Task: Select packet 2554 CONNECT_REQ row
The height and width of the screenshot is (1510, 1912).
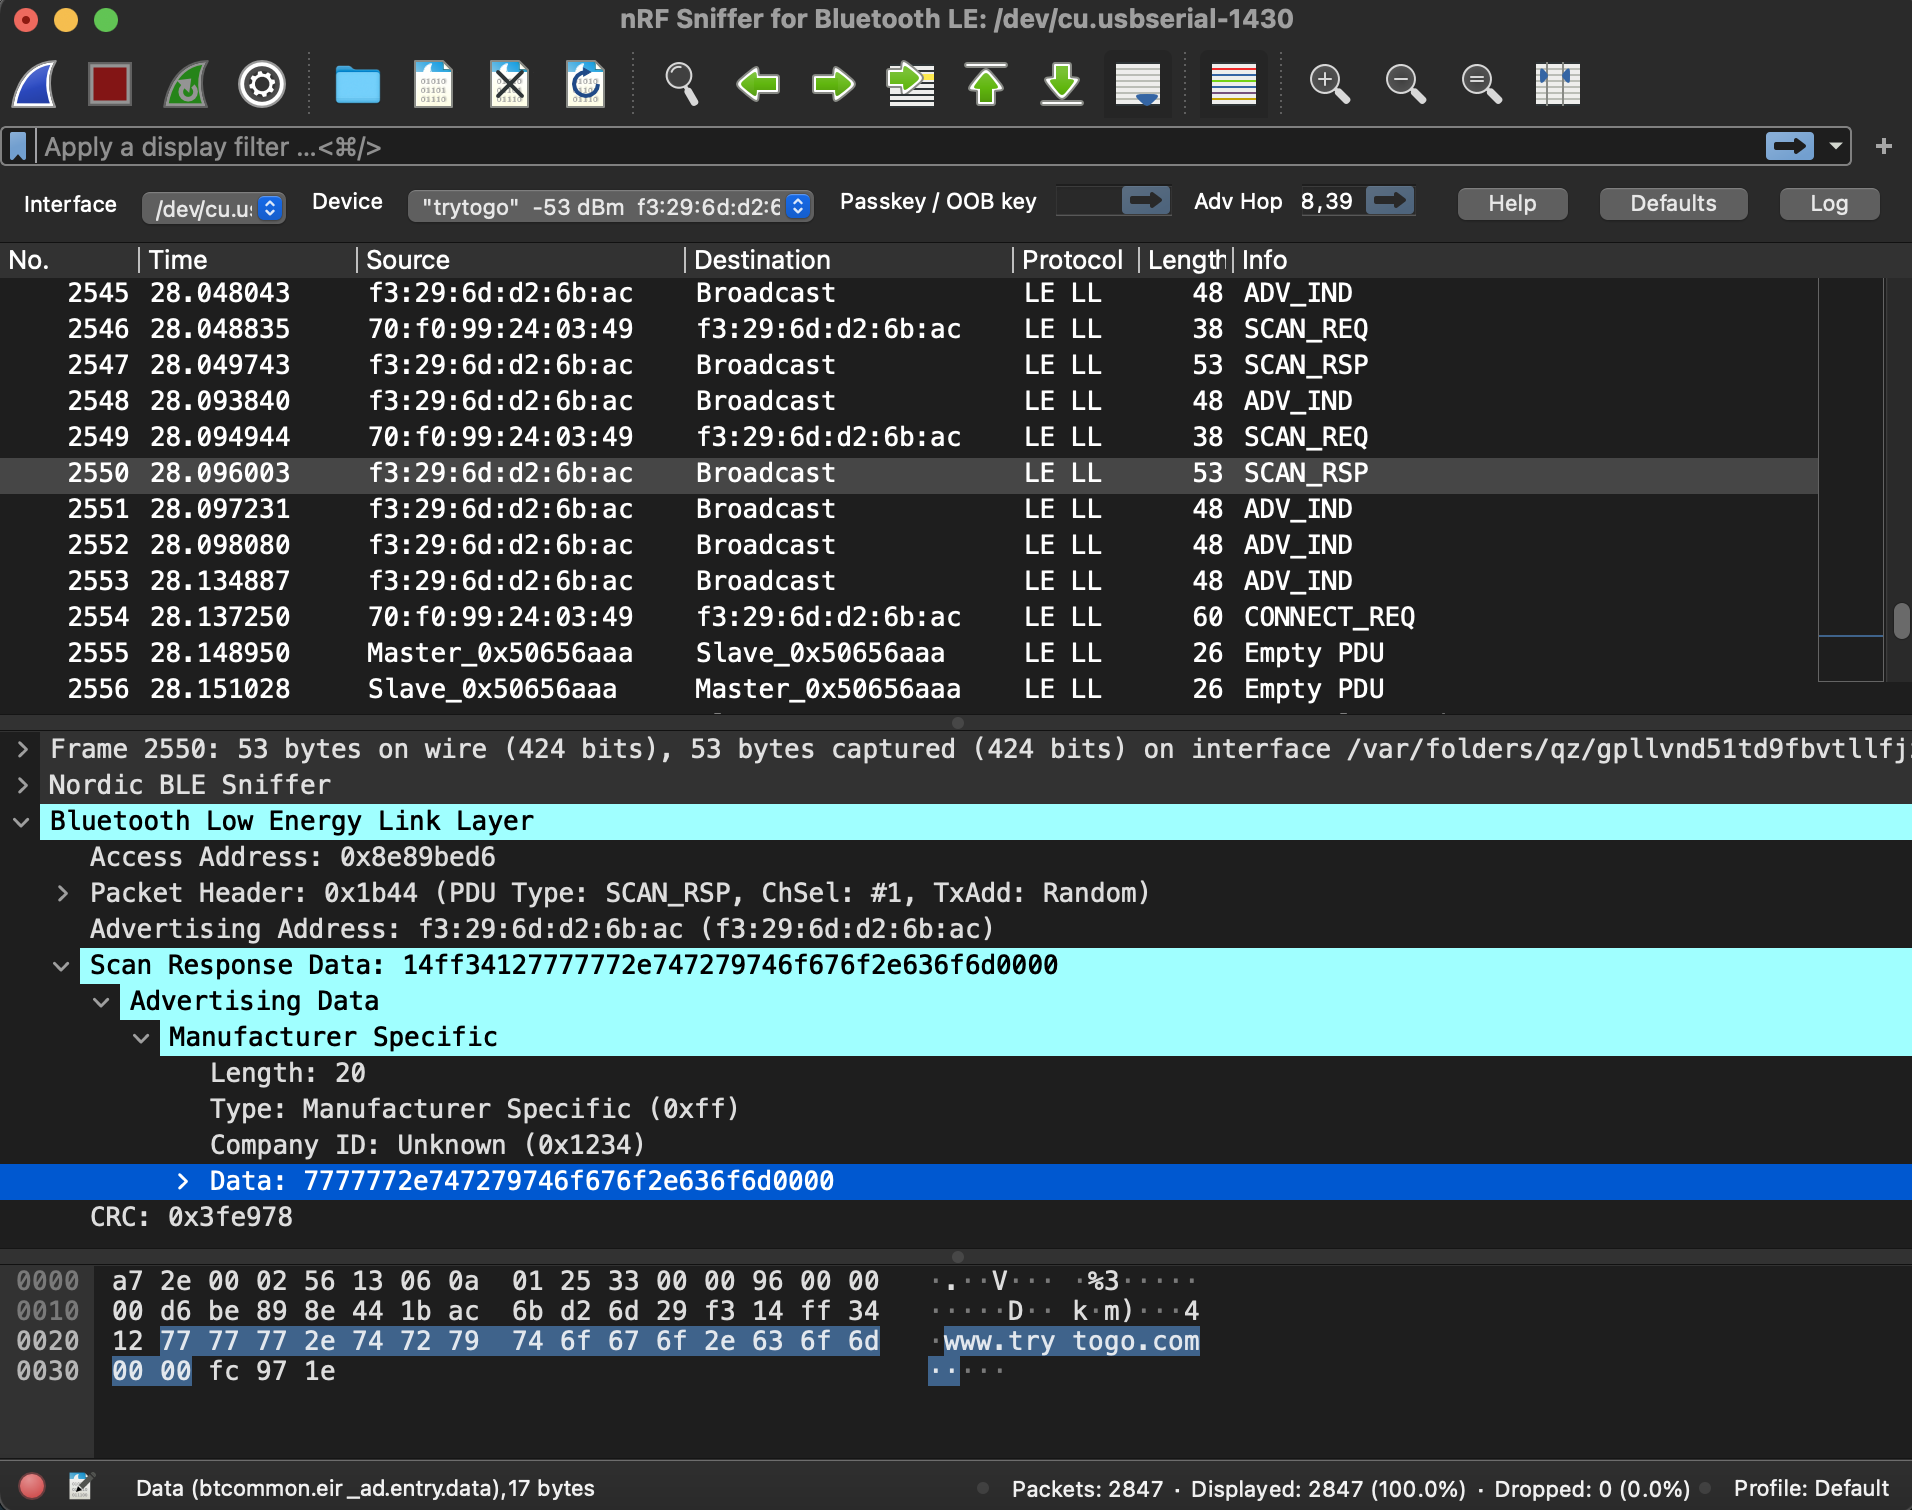Action: coord(908,617)
